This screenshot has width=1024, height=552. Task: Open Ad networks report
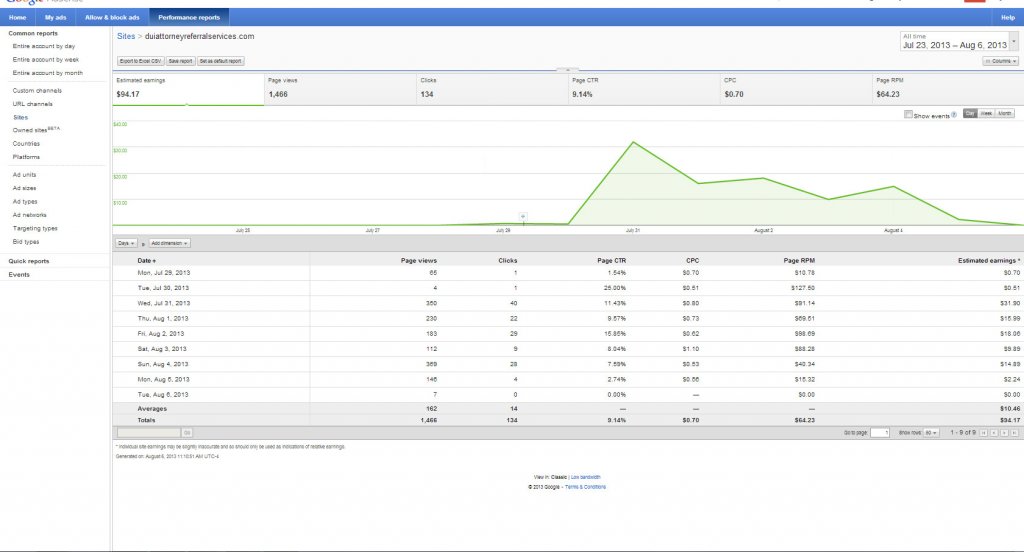tap(29, 215)
